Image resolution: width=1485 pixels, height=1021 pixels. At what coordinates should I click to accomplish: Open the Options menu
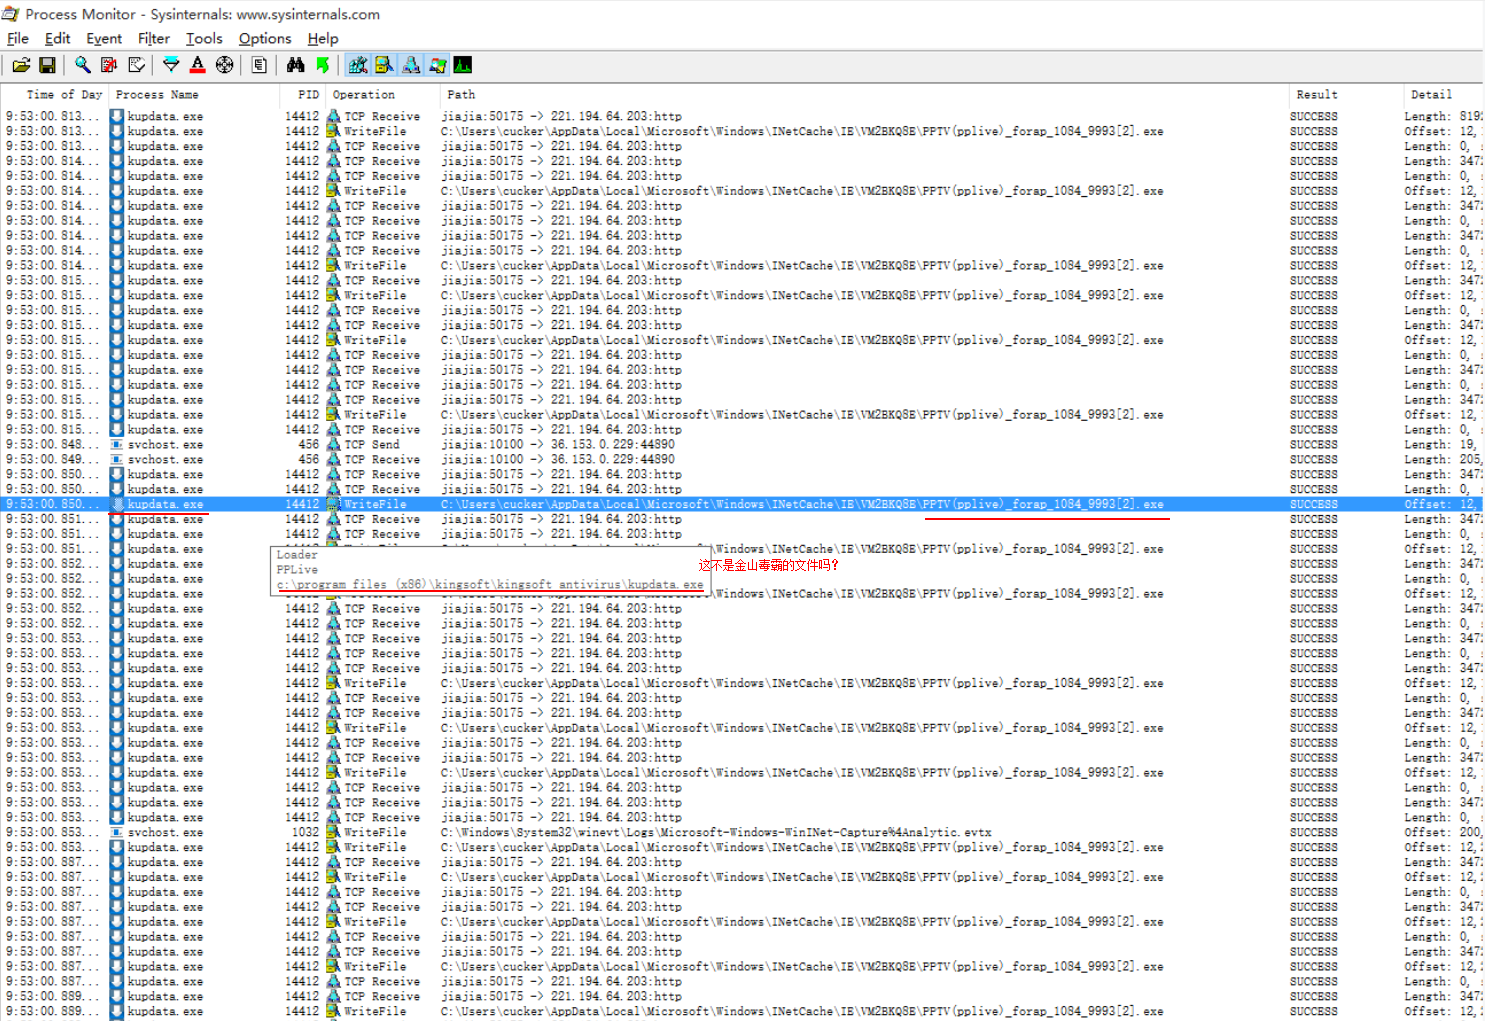point(264,38)
